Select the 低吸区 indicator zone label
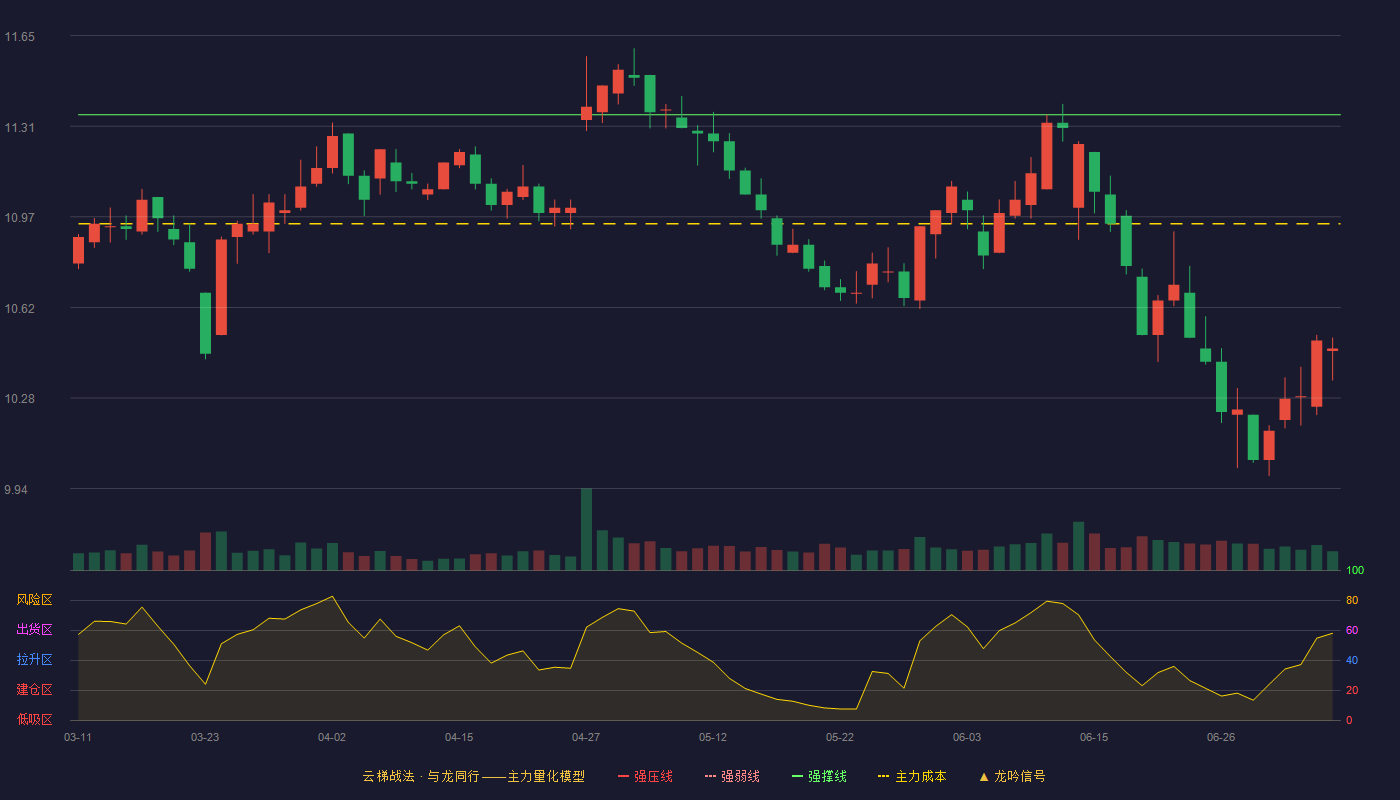Screen dimensions: 1400x800 click(34, 719)
